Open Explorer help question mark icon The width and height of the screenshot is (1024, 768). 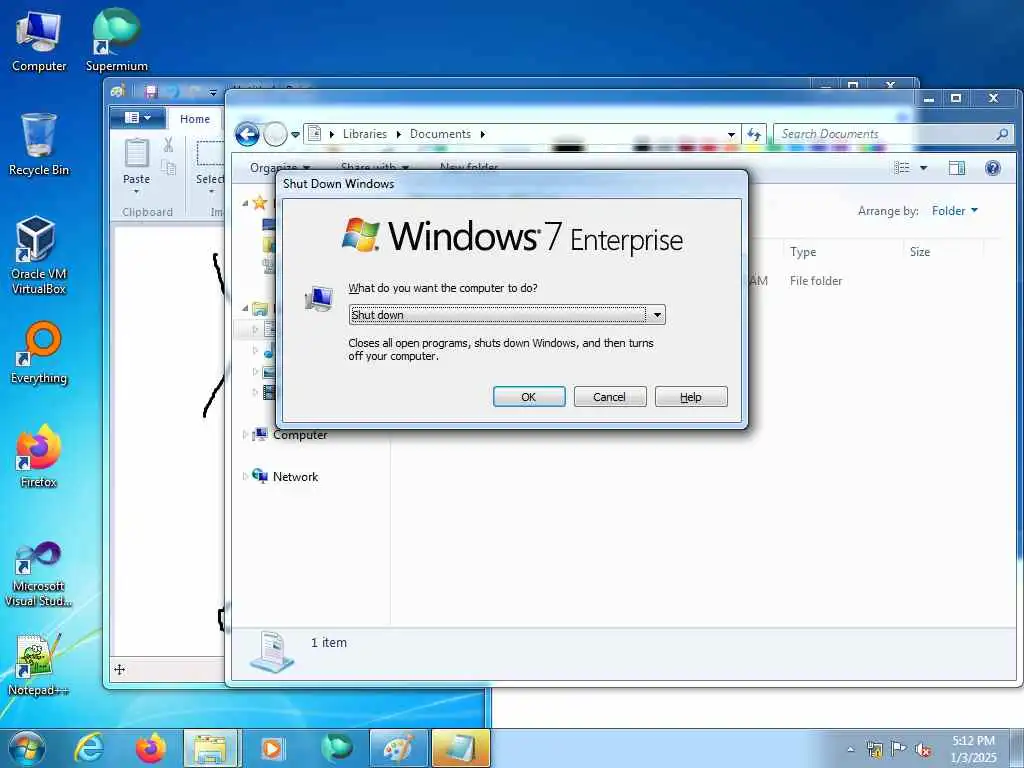[993, 168]
